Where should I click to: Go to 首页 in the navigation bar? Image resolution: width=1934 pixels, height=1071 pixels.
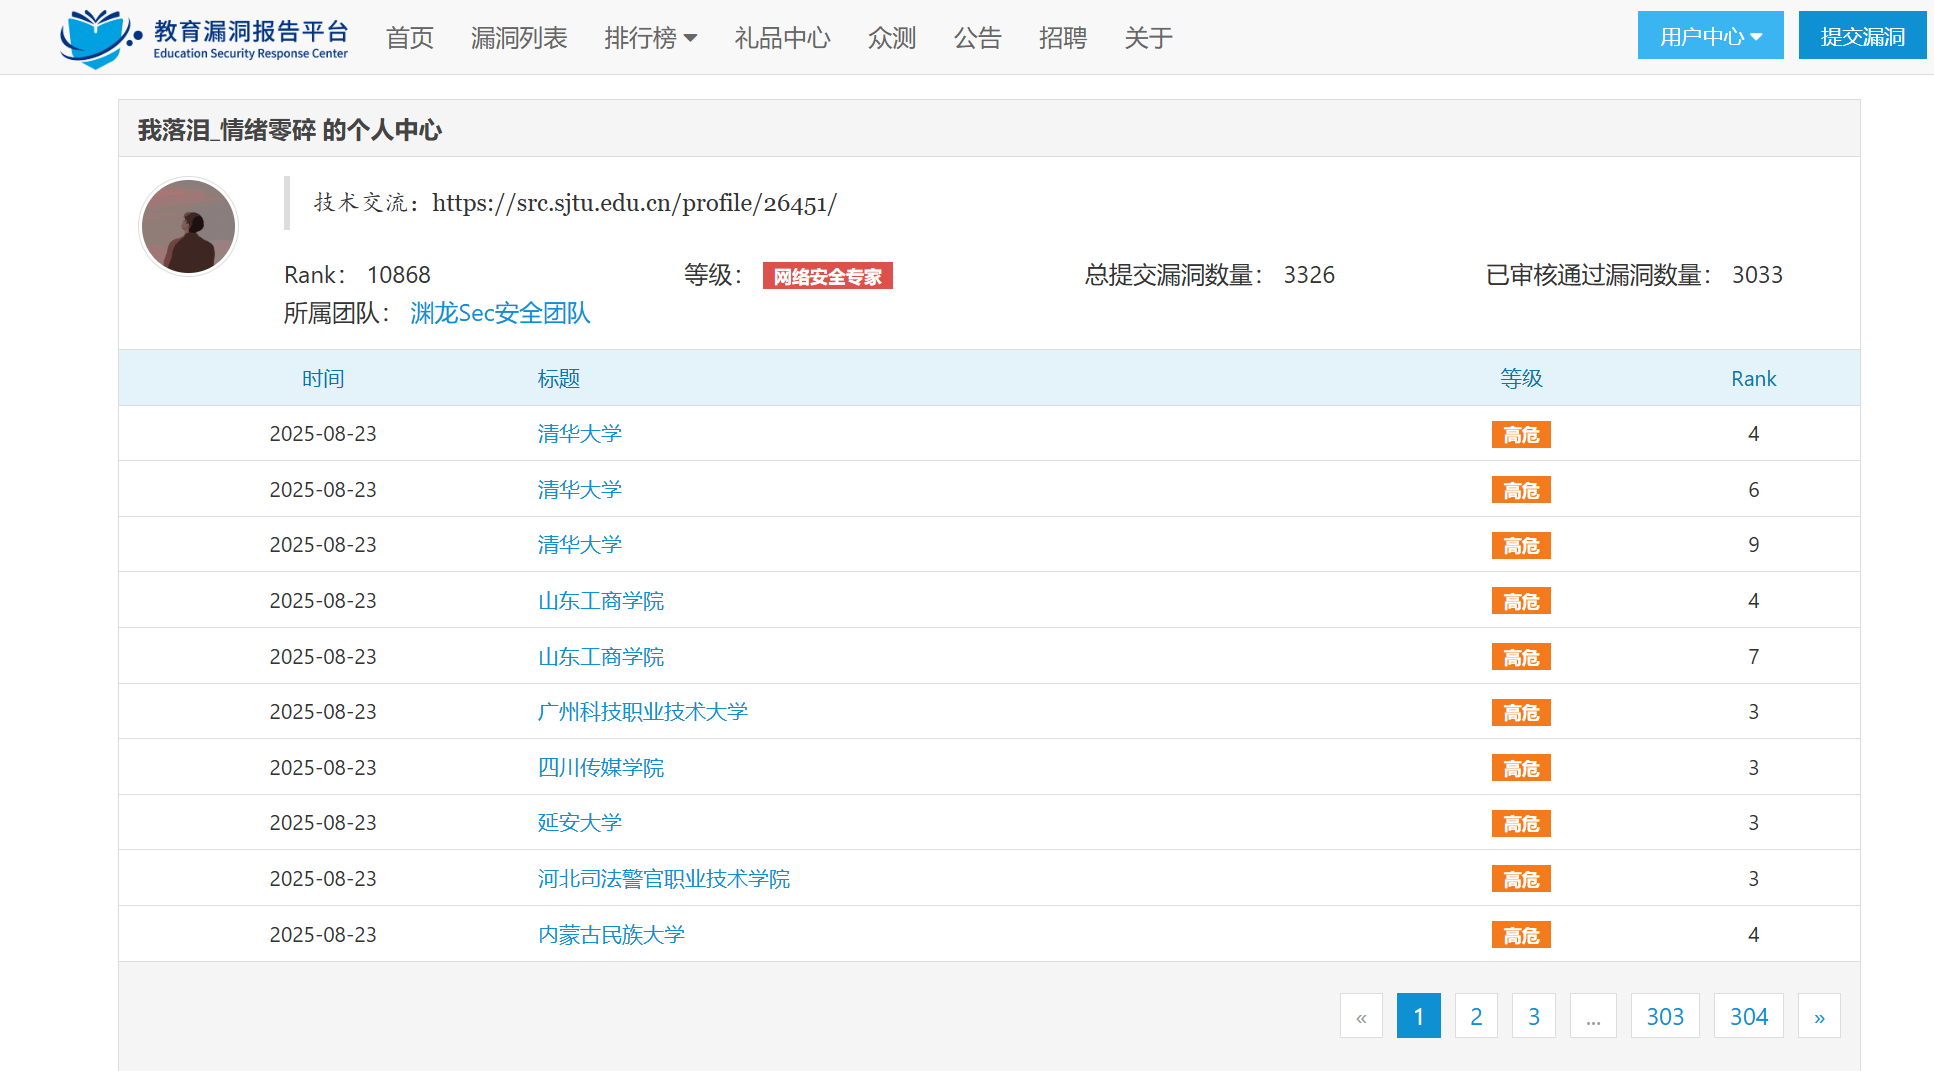(410, 38)
